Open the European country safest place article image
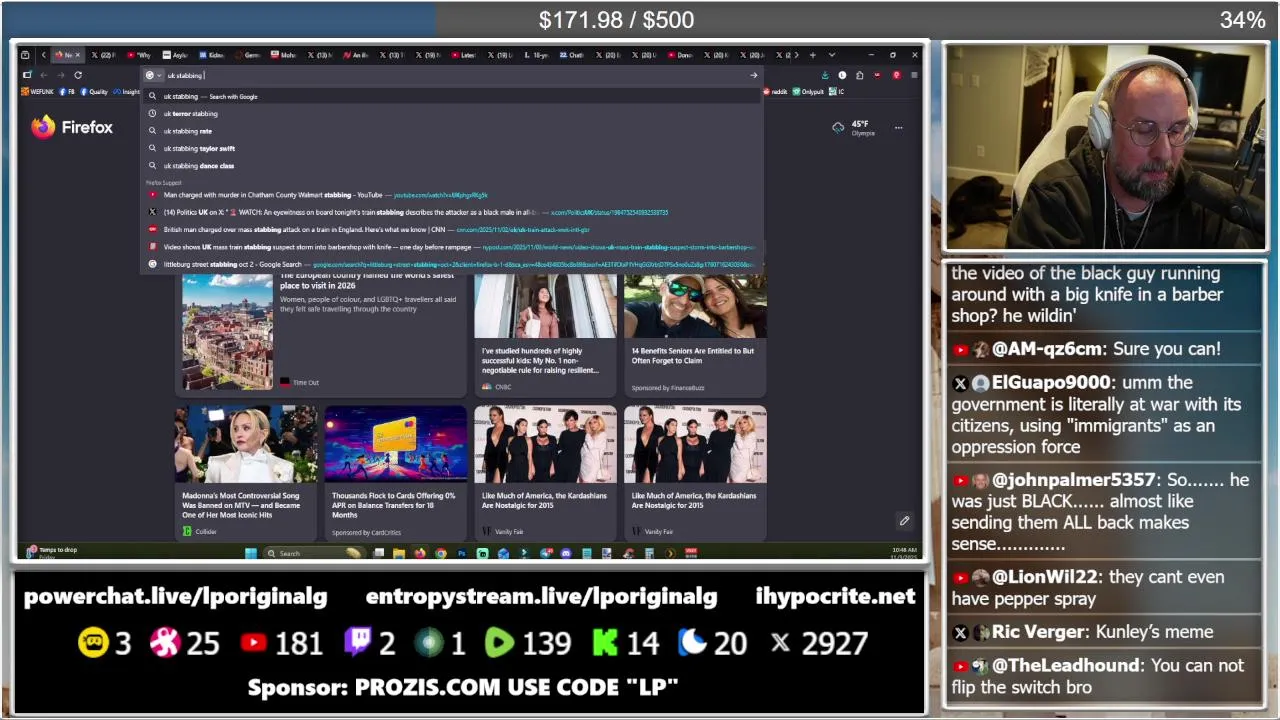The width and height of the screenshot is (1280, 720). coord(227,331)
